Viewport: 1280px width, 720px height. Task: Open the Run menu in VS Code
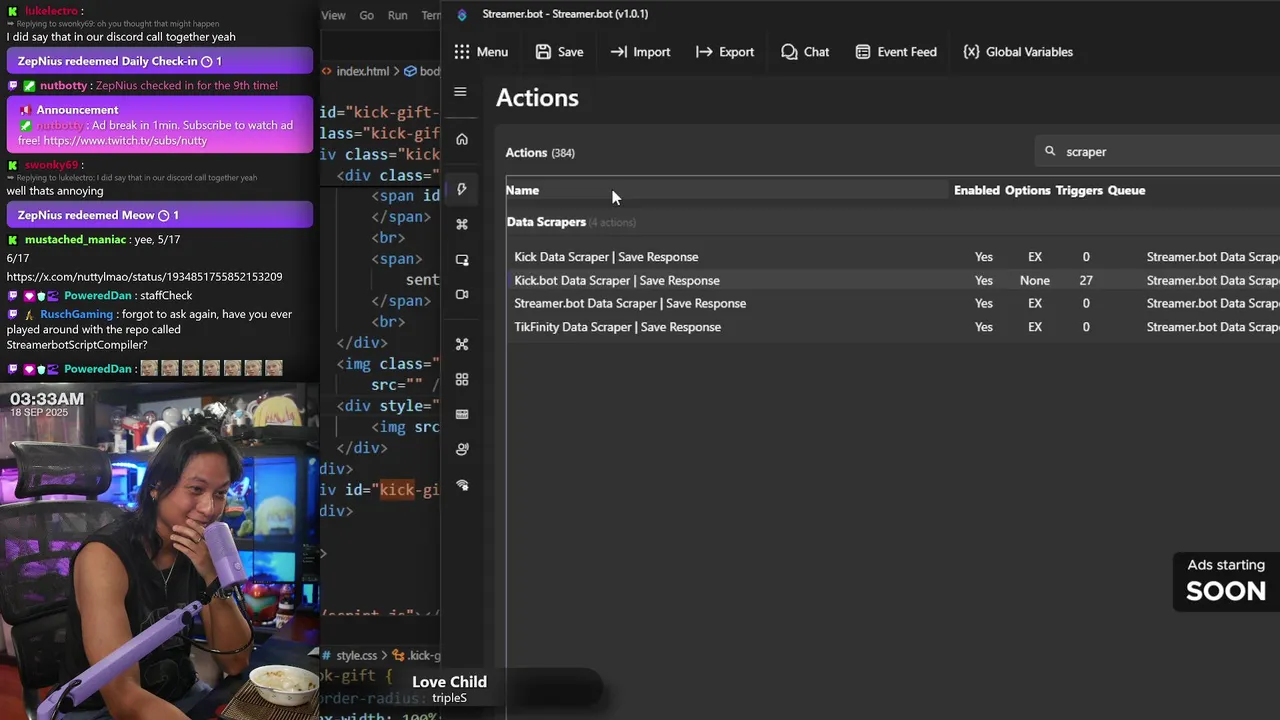point(397,15)
